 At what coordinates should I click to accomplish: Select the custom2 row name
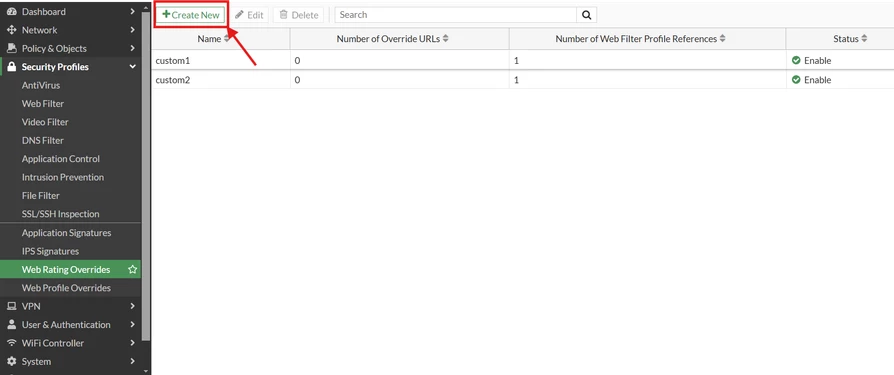172,80
